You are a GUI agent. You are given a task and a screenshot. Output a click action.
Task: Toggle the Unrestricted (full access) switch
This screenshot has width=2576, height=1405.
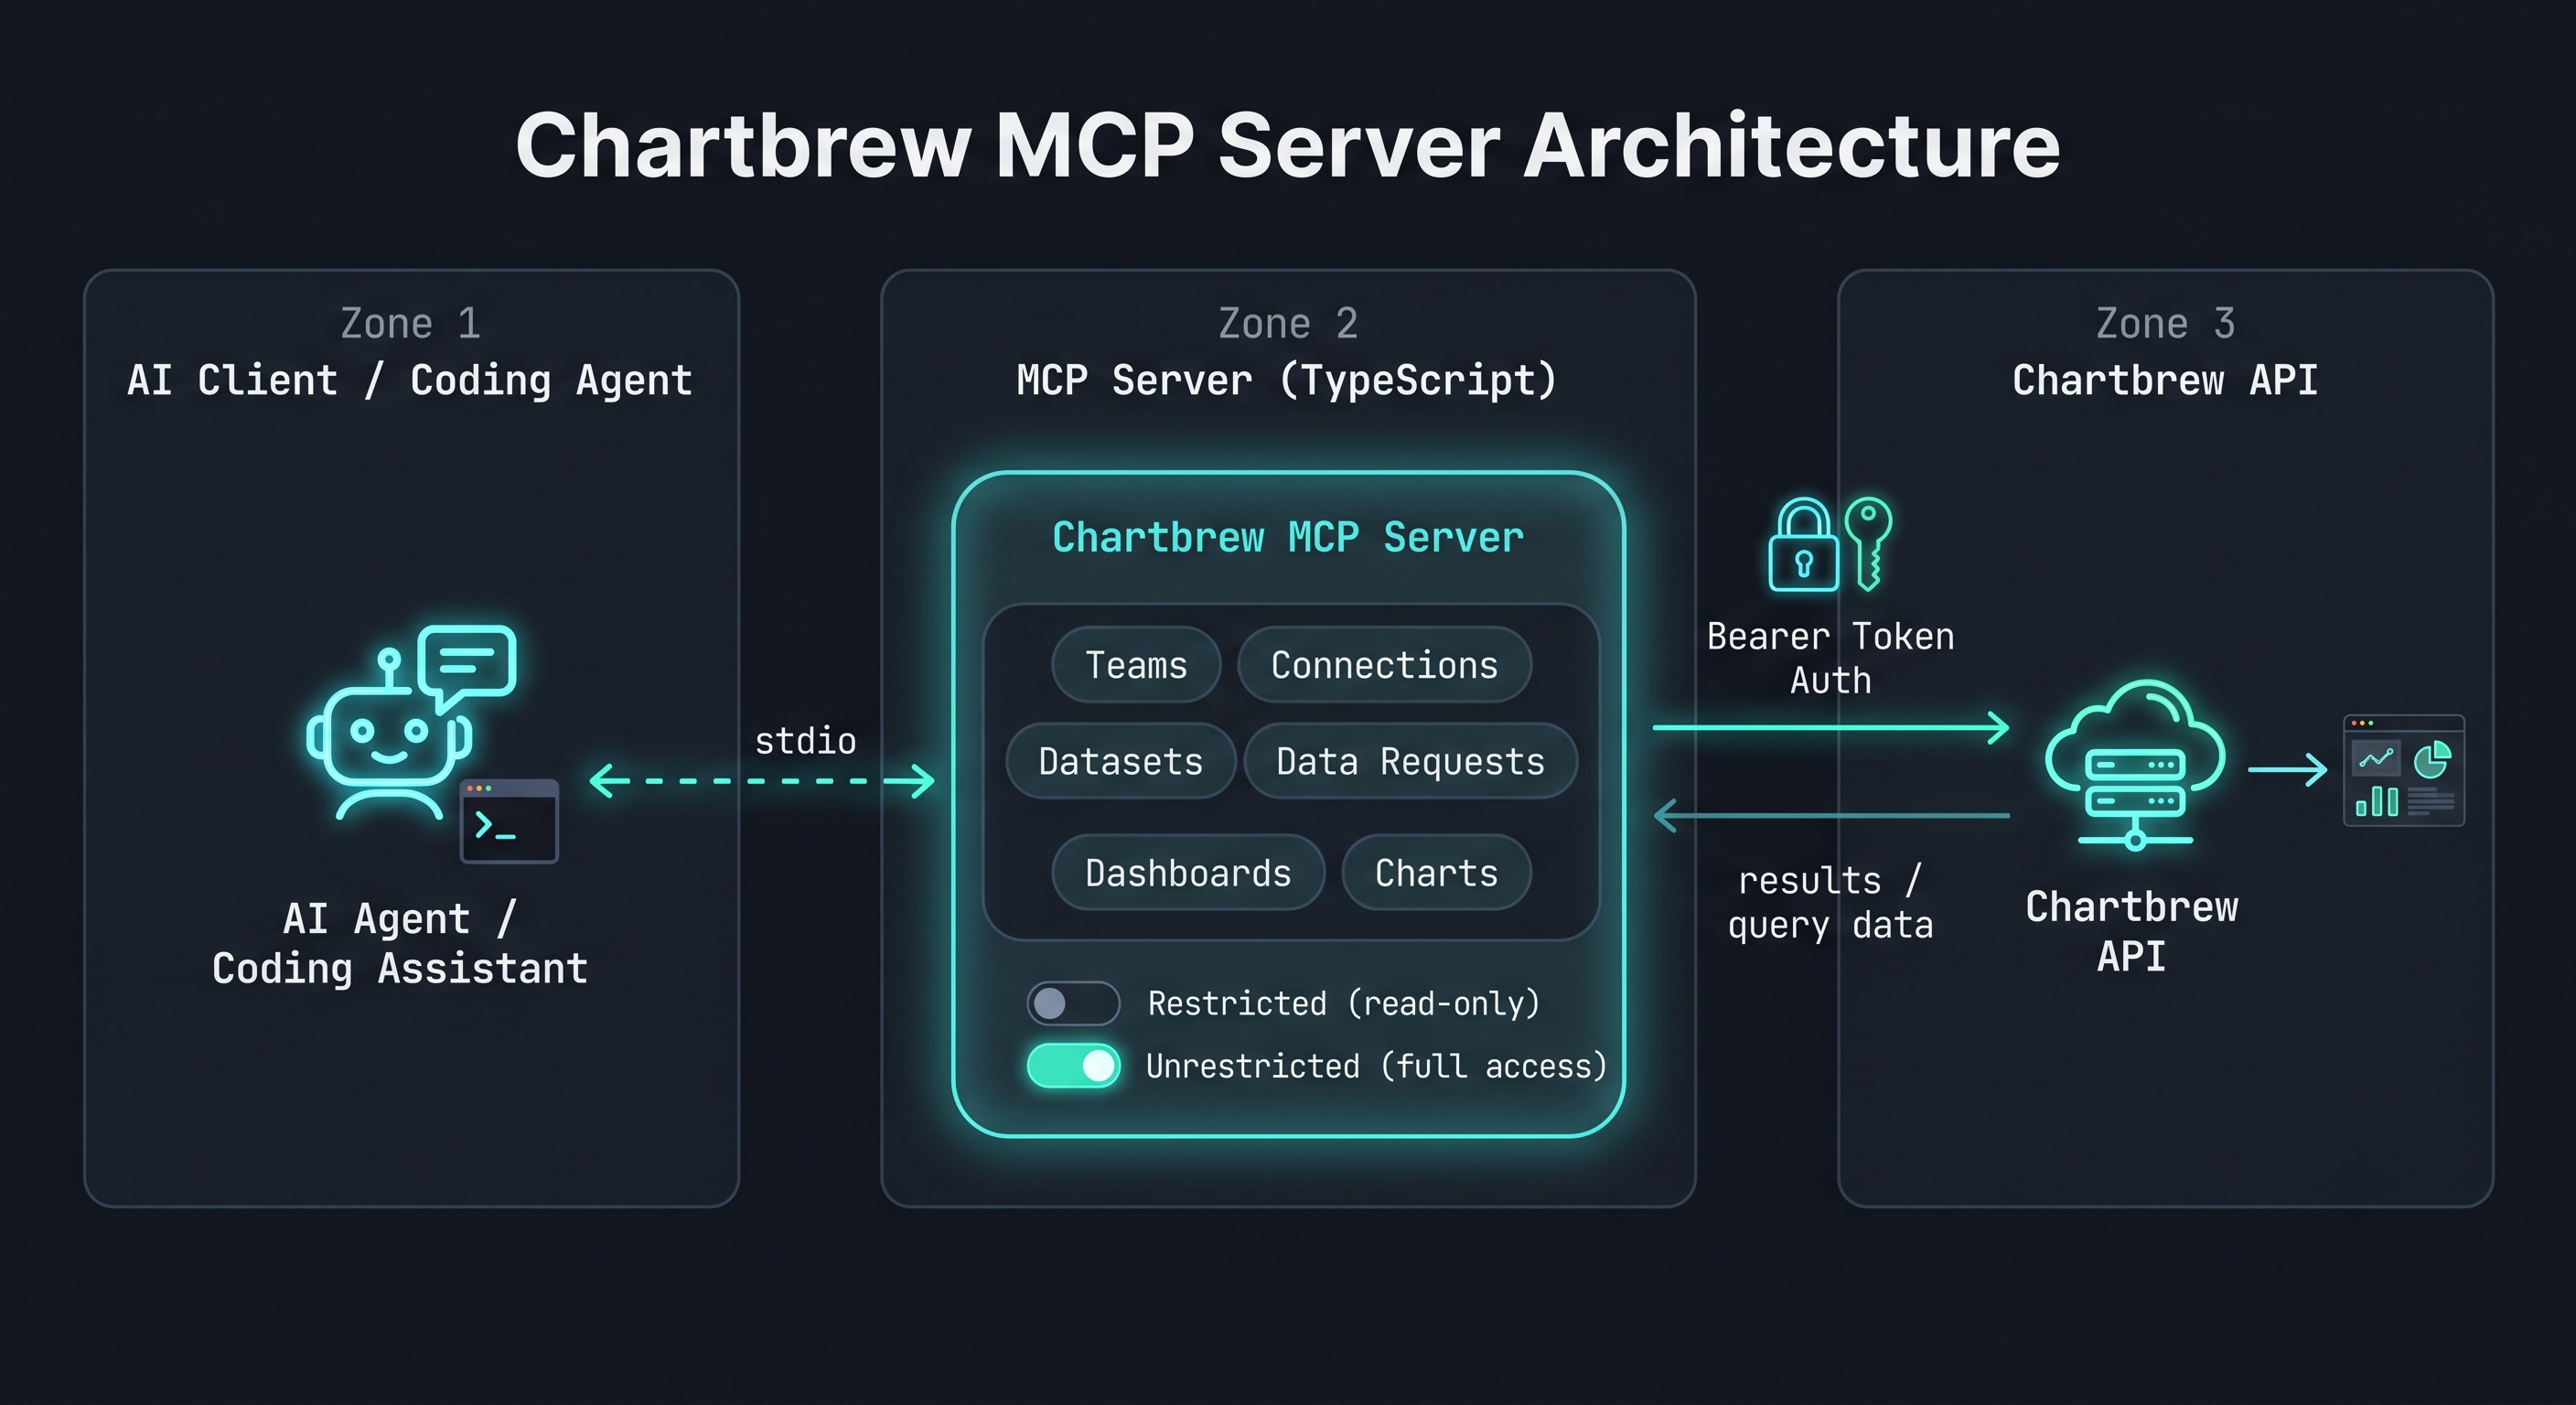[1073, 1066]
